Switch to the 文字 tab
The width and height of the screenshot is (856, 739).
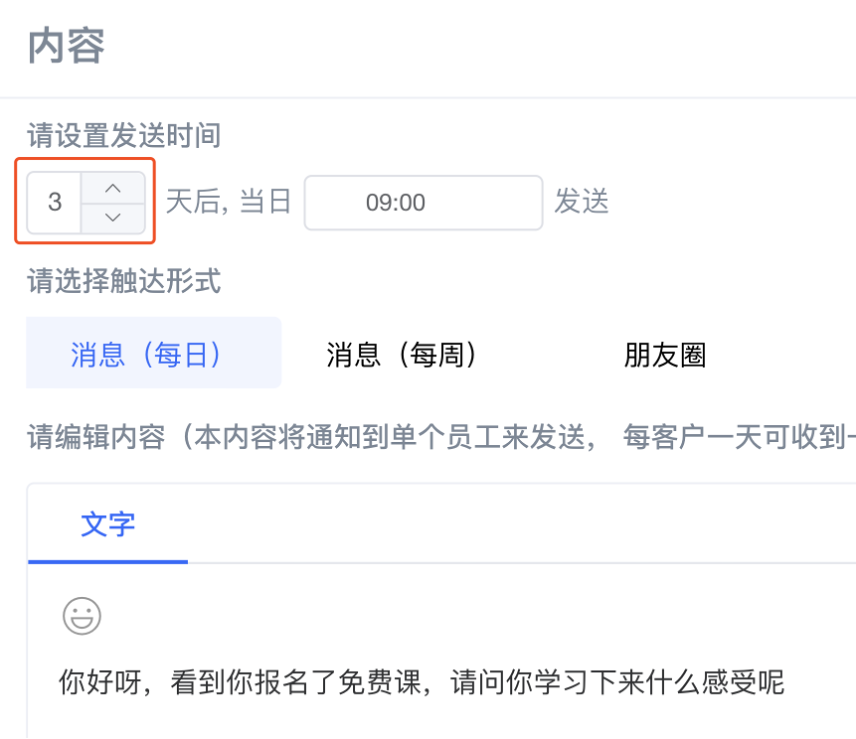pyautogui.click(x=108, y=525)
